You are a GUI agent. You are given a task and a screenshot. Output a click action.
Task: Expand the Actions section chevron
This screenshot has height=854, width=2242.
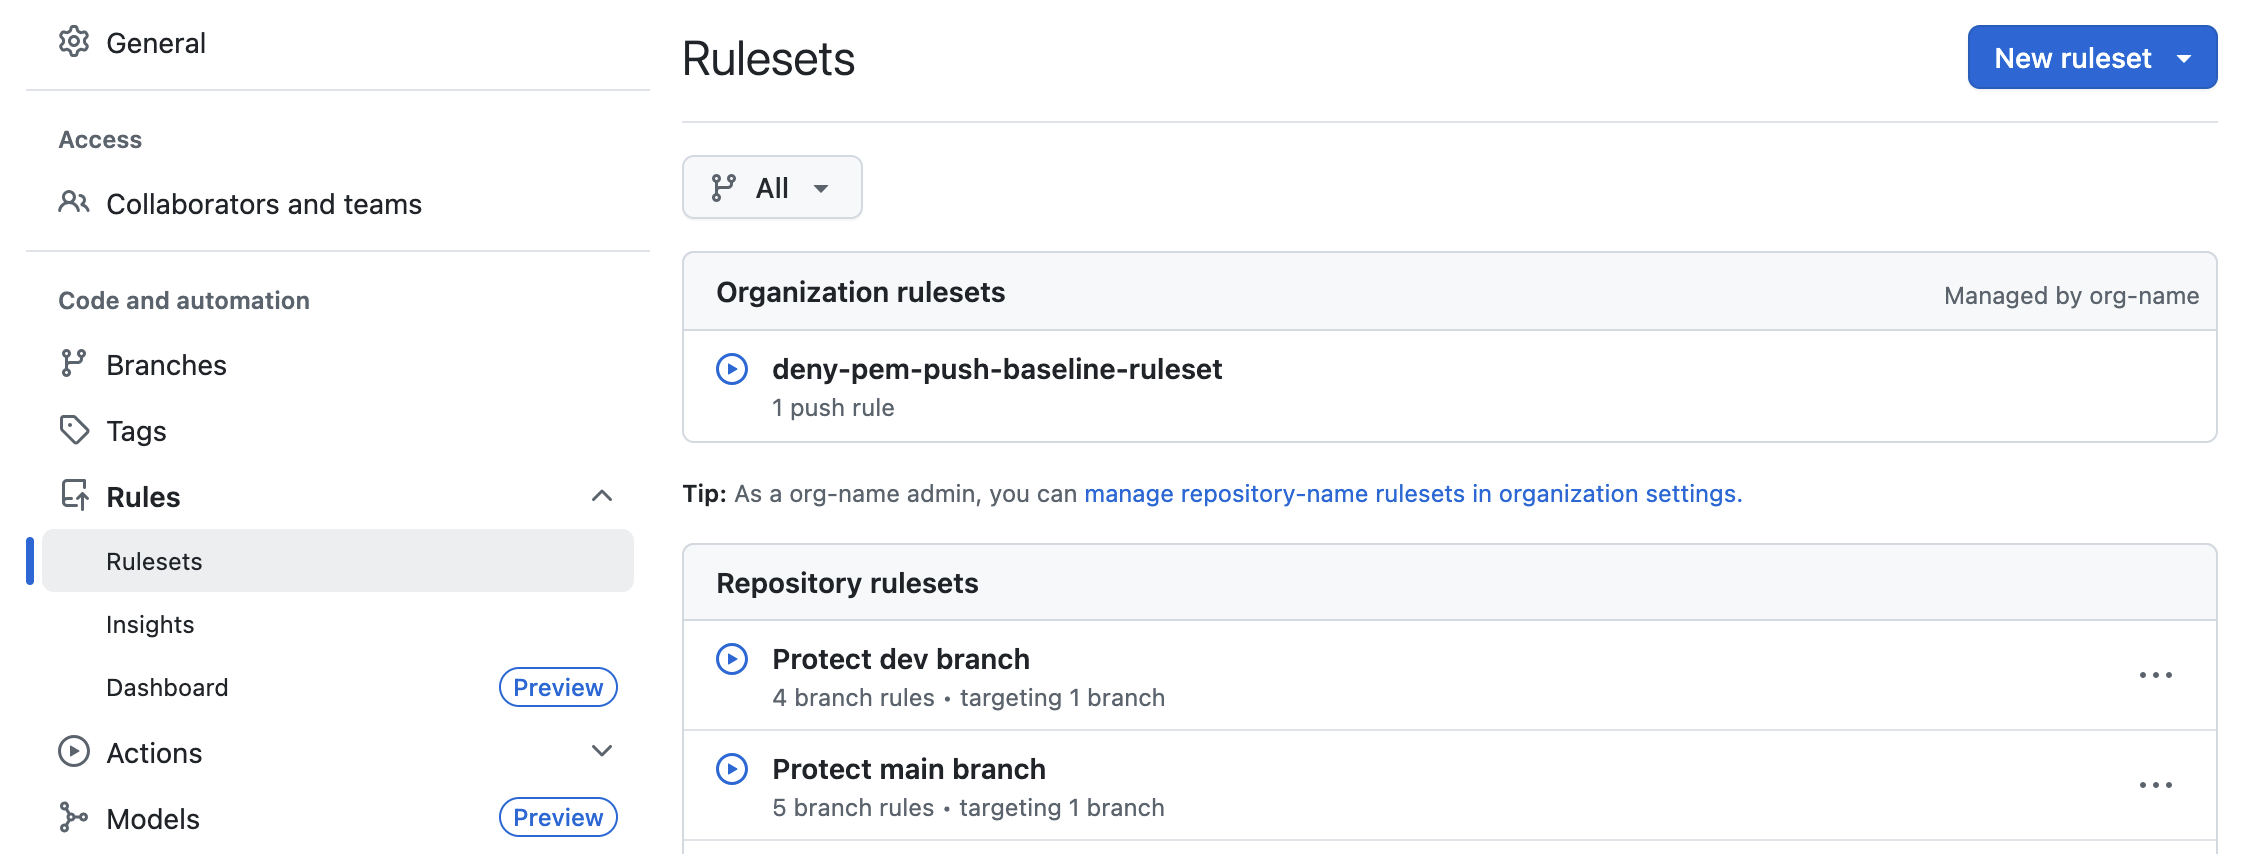602,751
